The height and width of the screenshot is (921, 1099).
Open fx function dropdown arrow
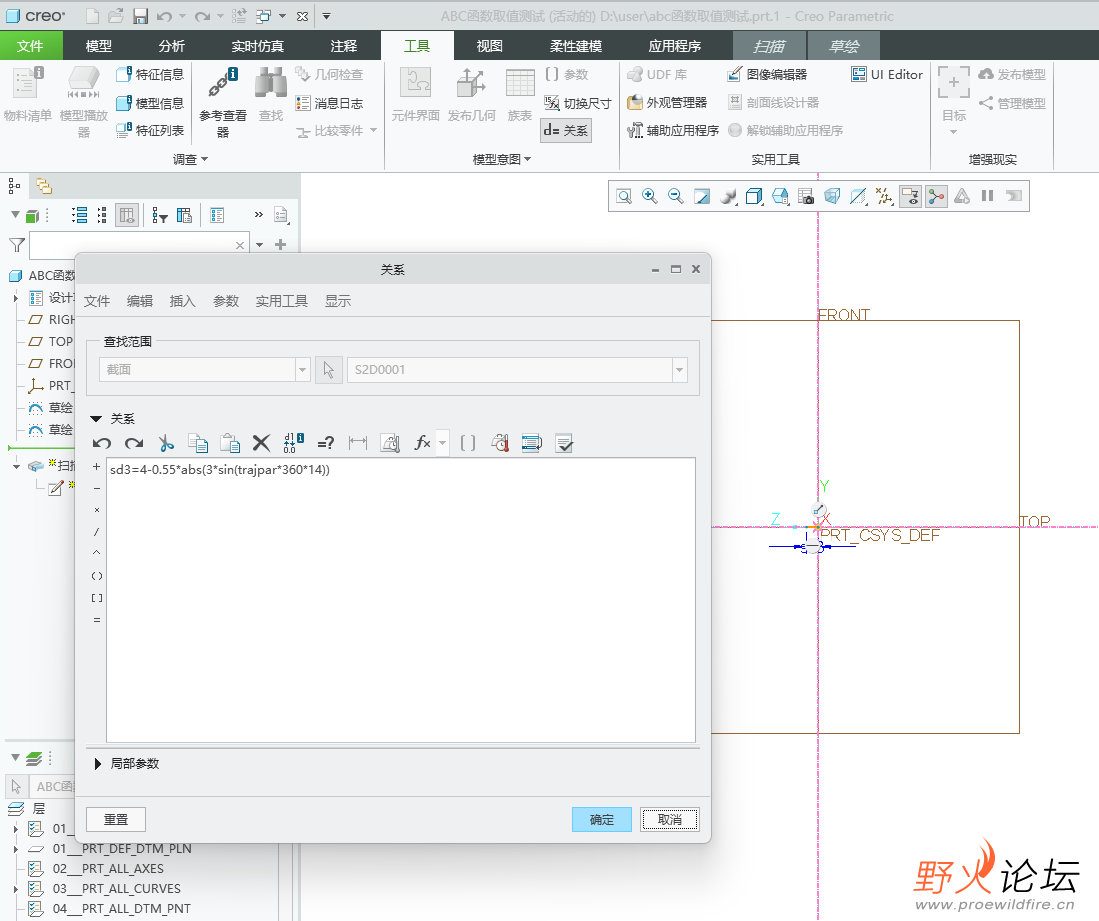point(442,443)
